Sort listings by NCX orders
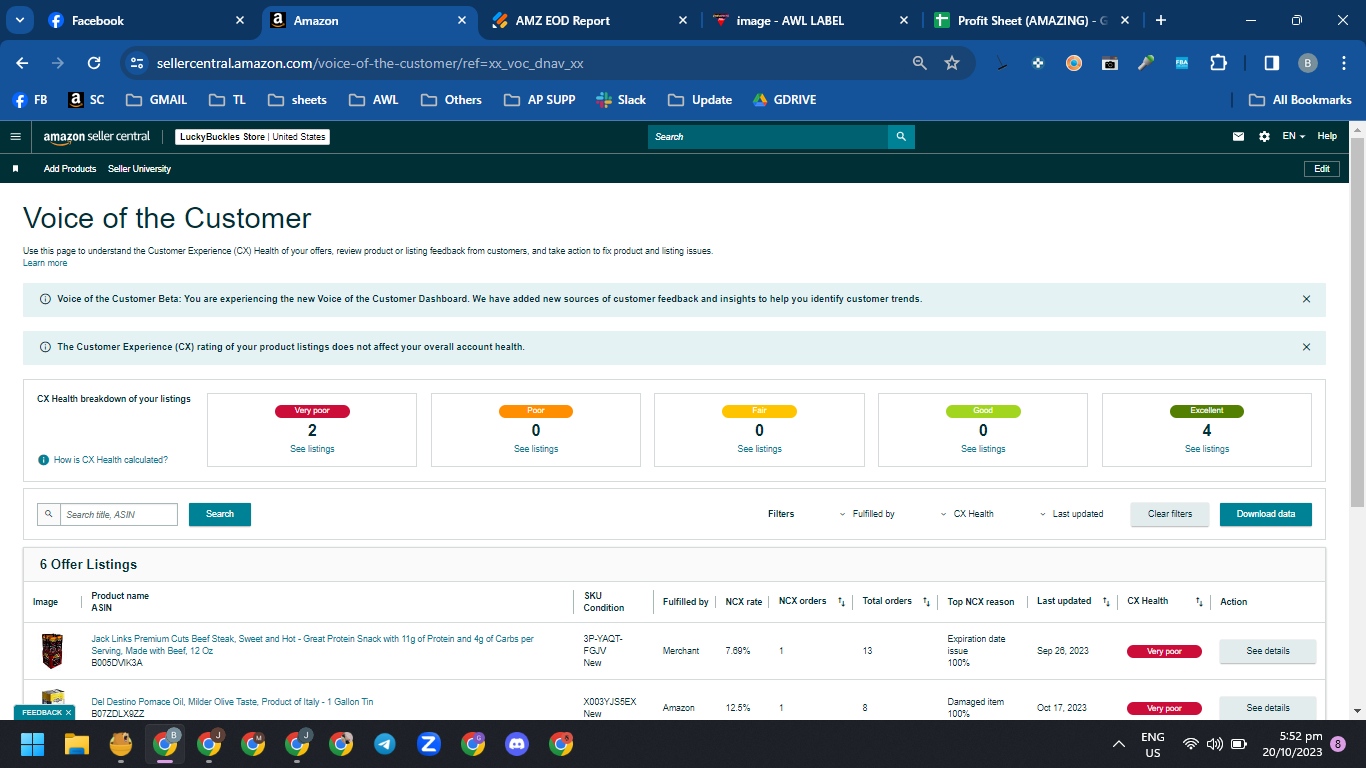This screenshot has width=1366, height=768. 841,602
